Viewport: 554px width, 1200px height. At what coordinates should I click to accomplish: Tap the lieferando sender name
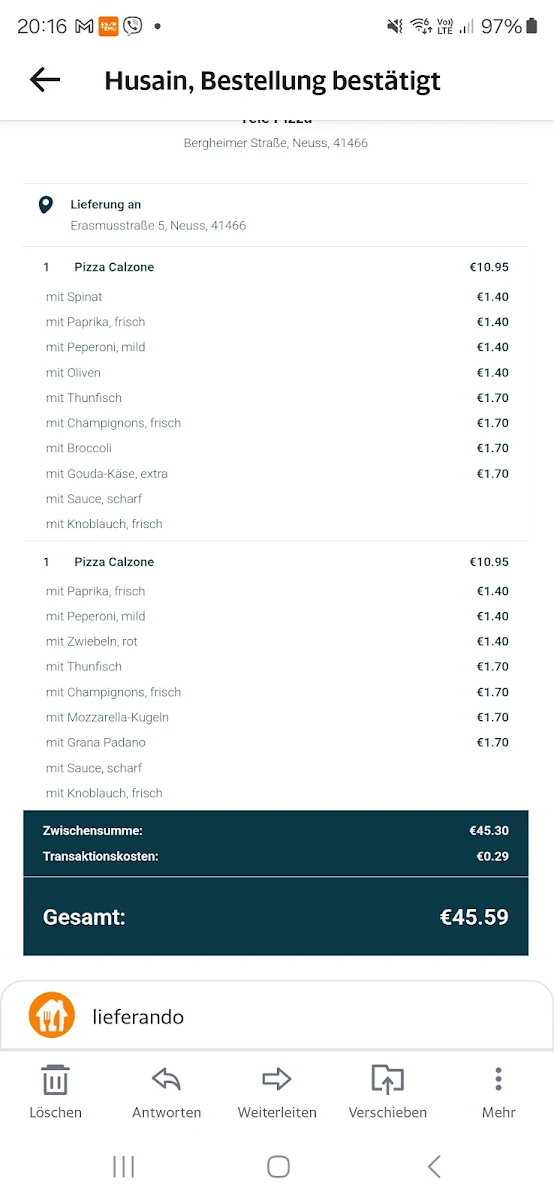pos(138,1017)
